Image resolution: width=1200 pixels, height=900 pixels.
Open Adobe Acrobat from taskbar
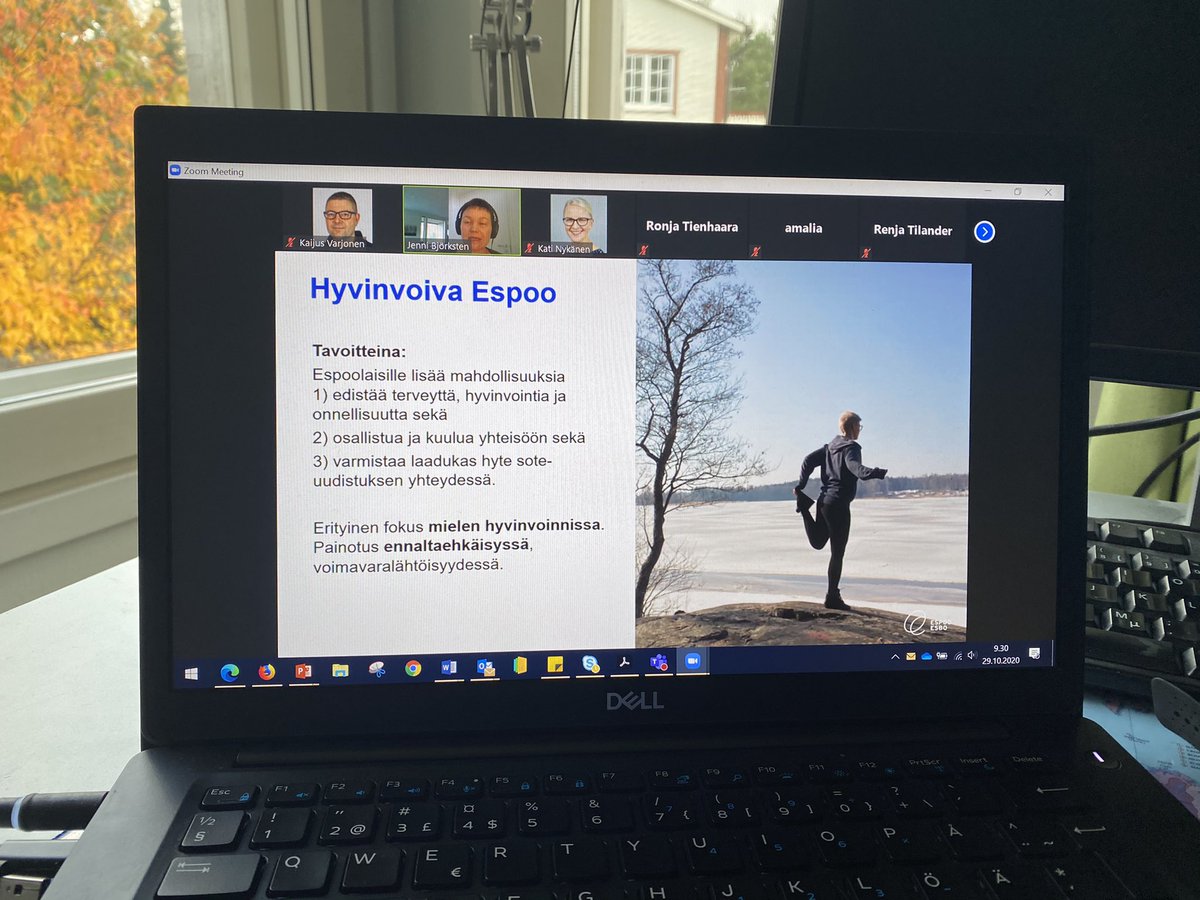[625, 664]
